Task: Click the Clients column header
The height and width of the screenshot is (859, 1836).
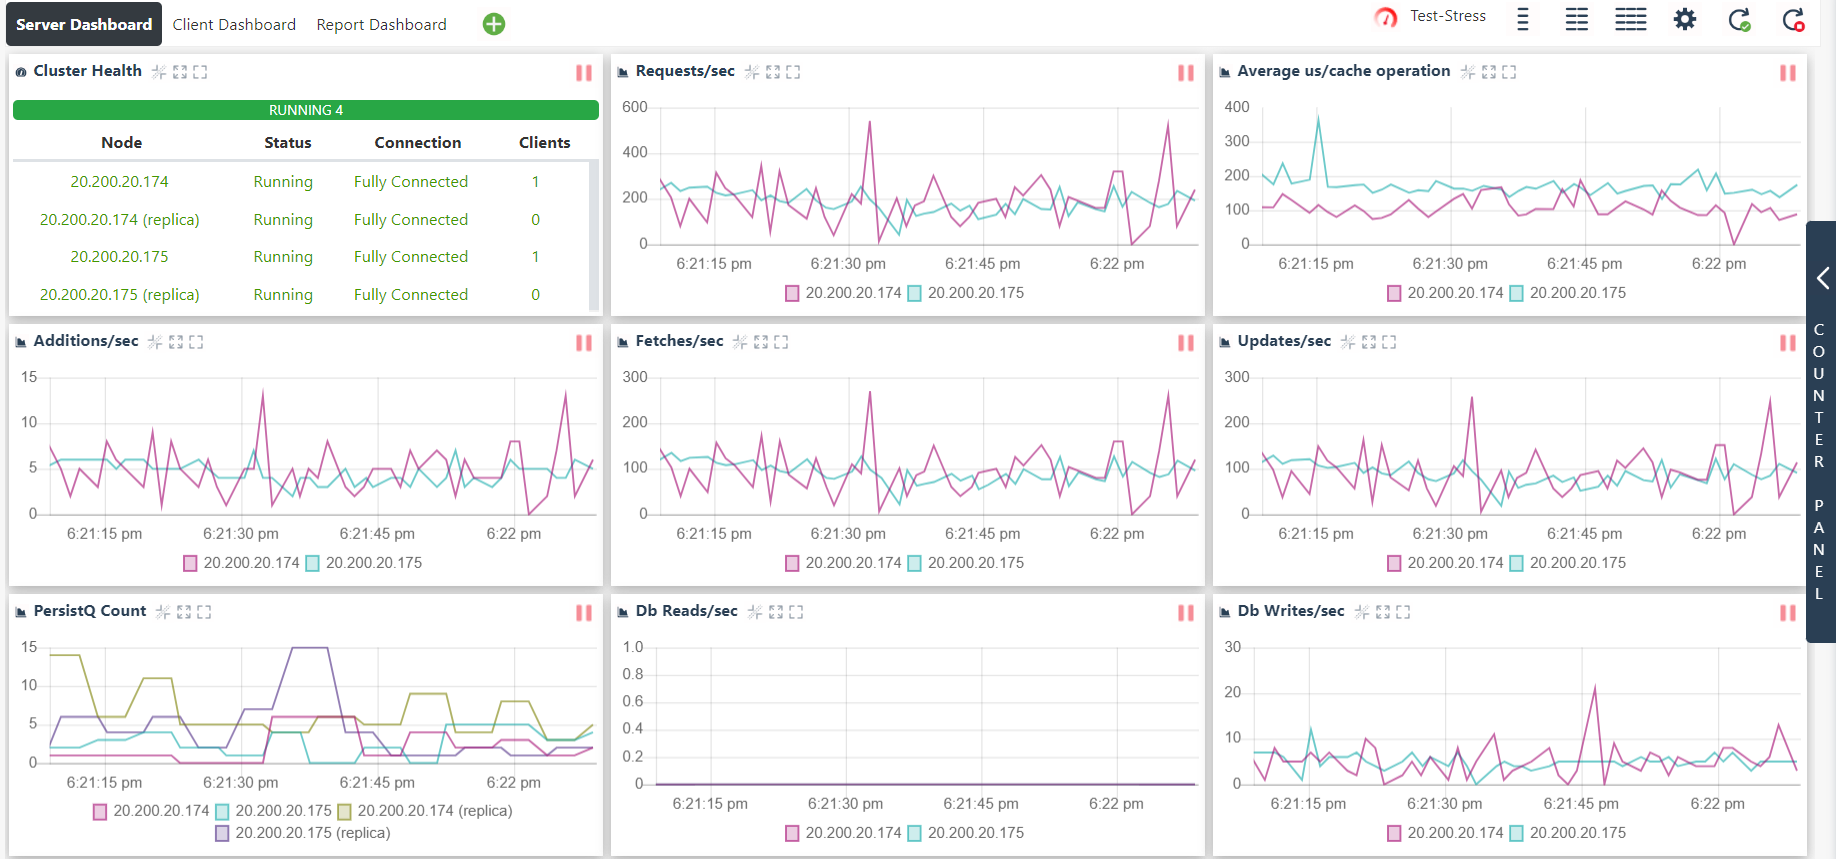Action: tap(545, 143)
